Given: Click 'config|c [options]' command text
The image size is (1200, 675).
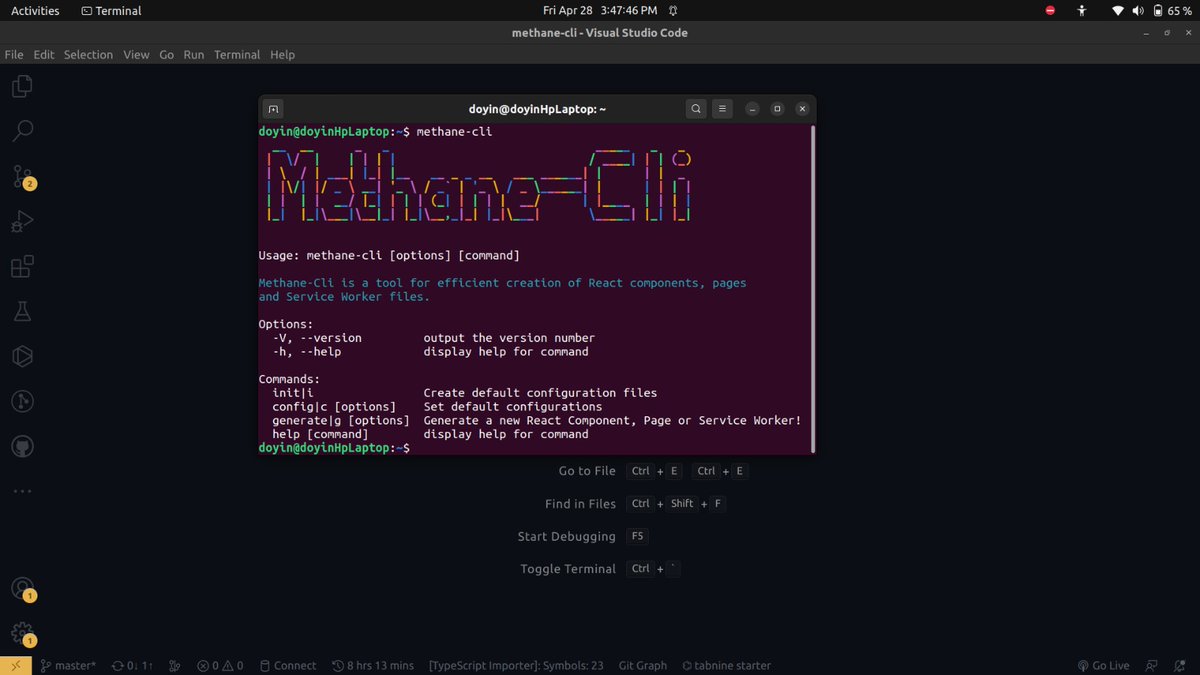Looking at the screenshot, I should pos(334,407).
